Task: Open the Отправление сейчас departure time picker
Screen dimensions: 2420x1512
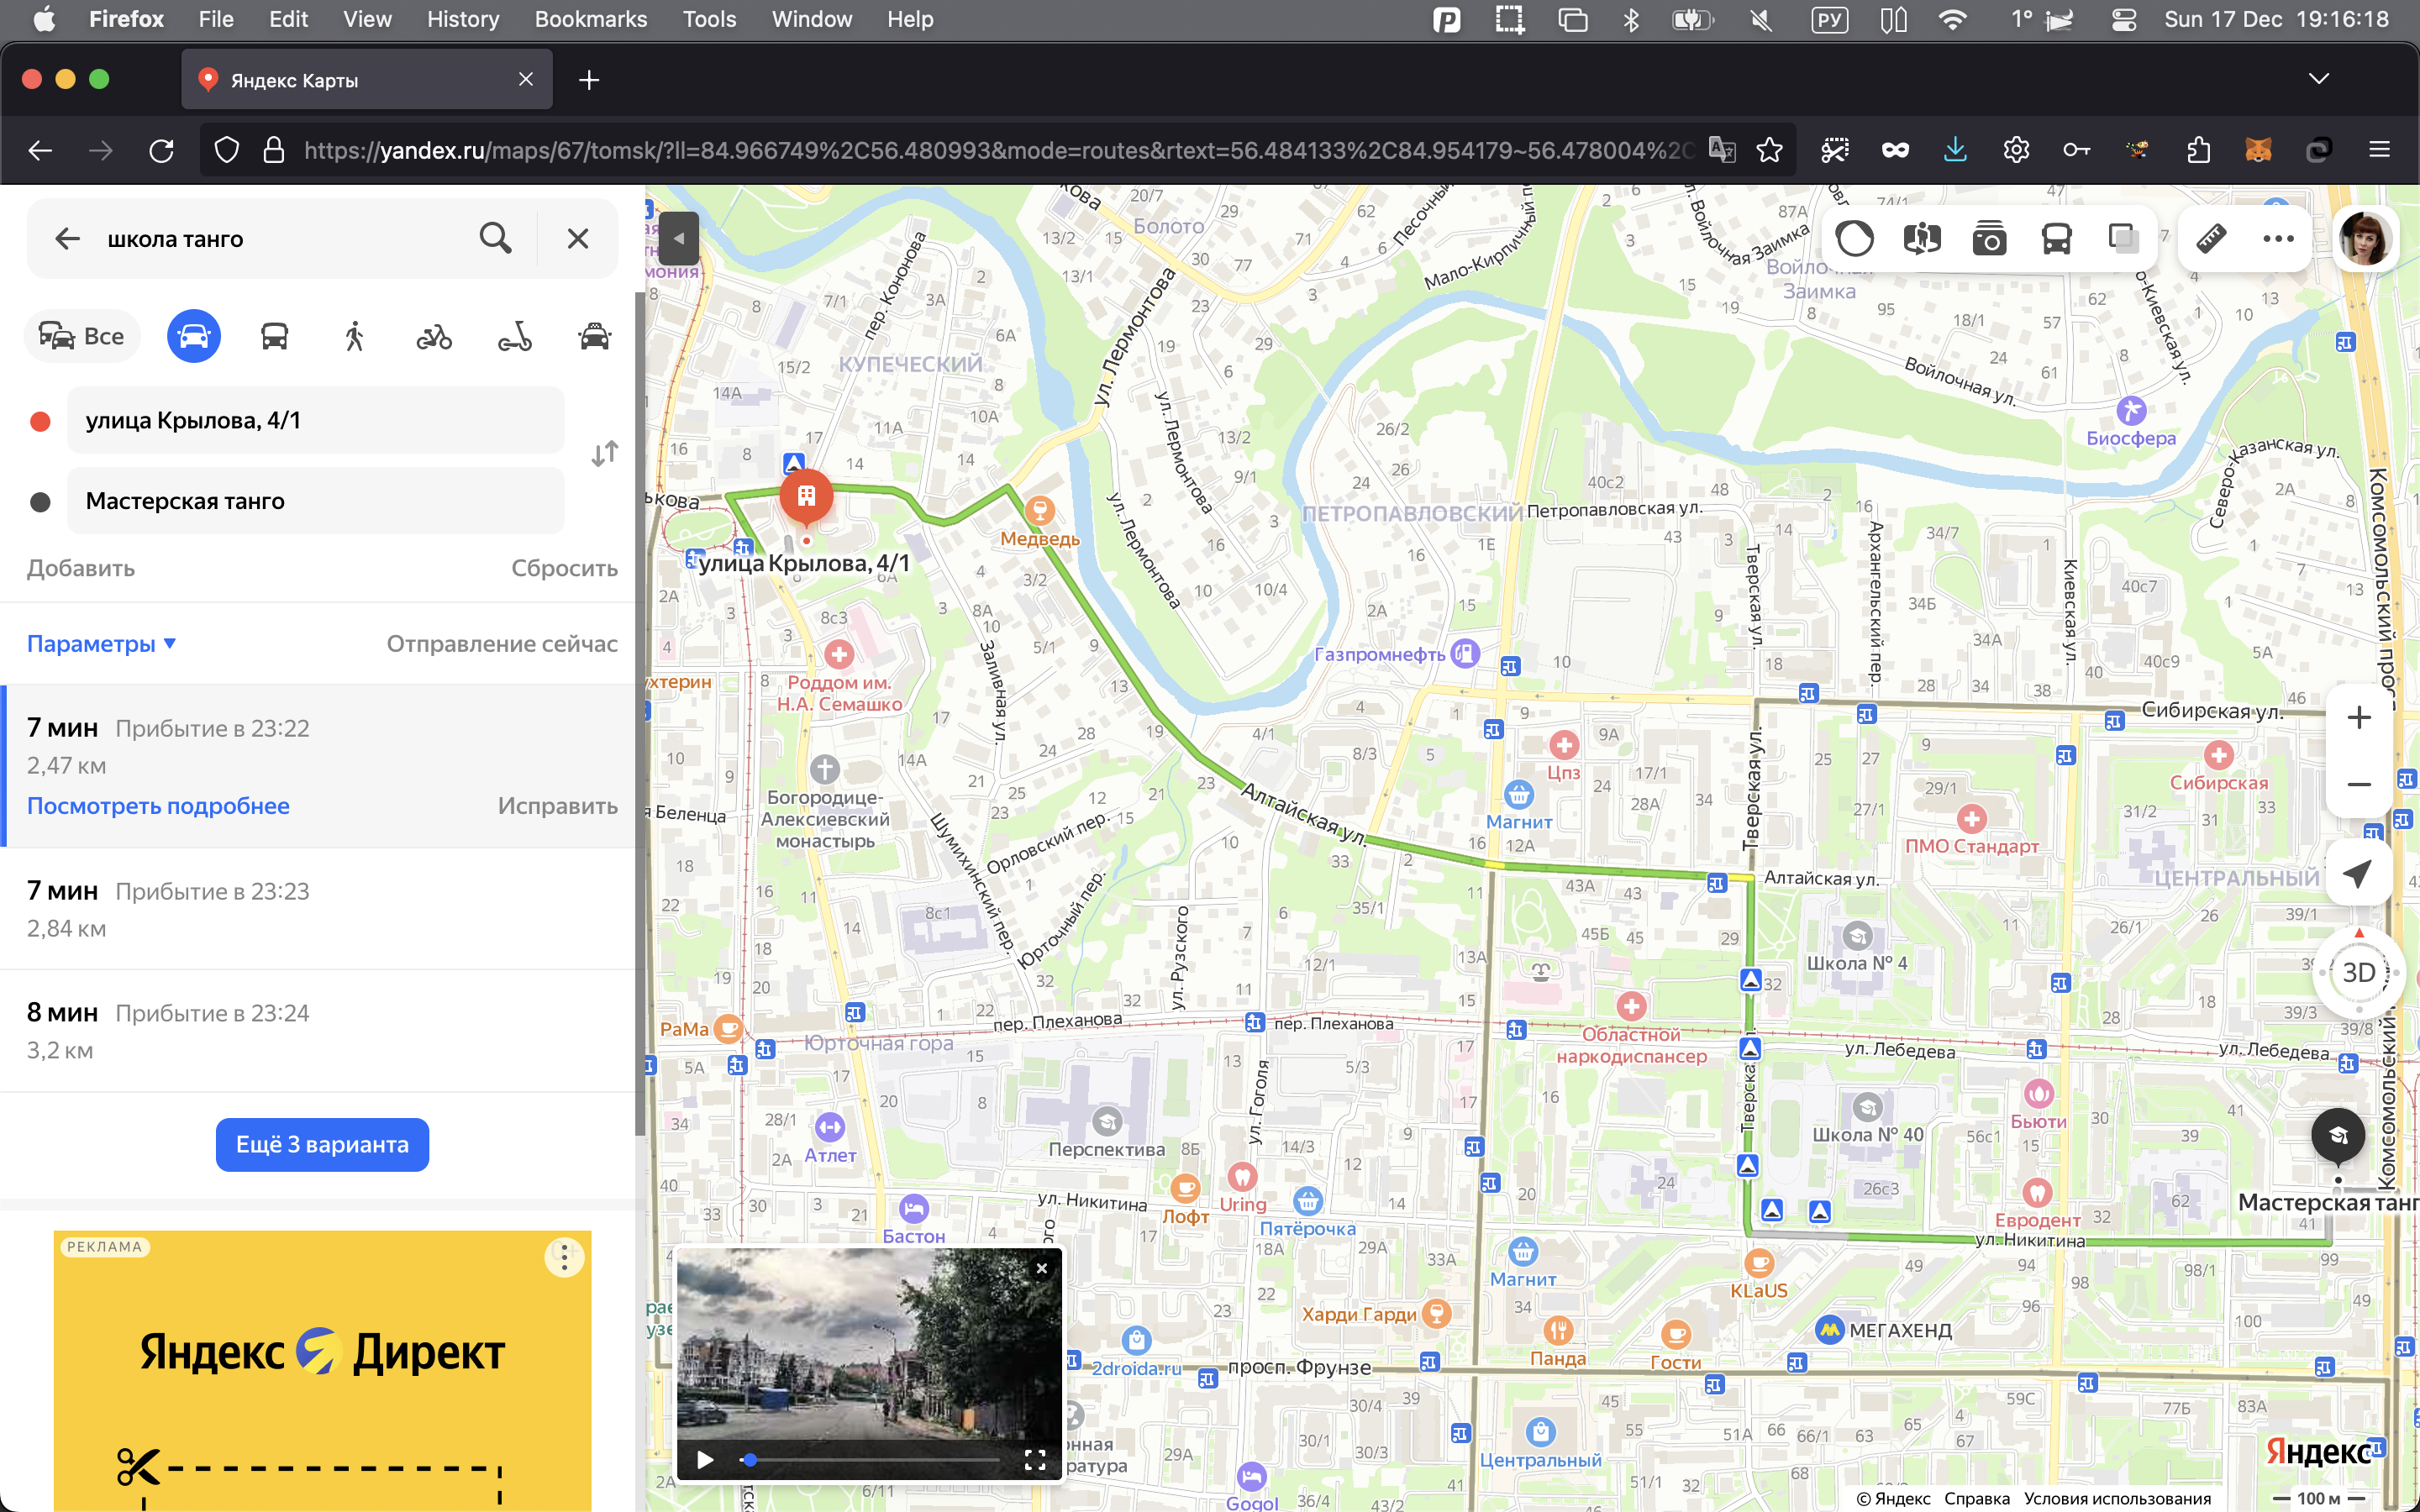Action: pos(502,644)
